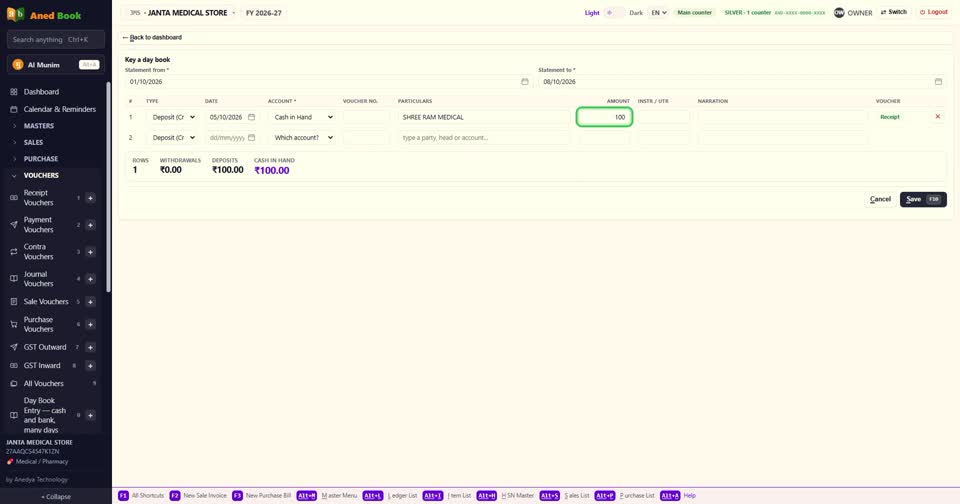960x504 pixels.
Task: Click the Logout button
Action: point(934,12)
